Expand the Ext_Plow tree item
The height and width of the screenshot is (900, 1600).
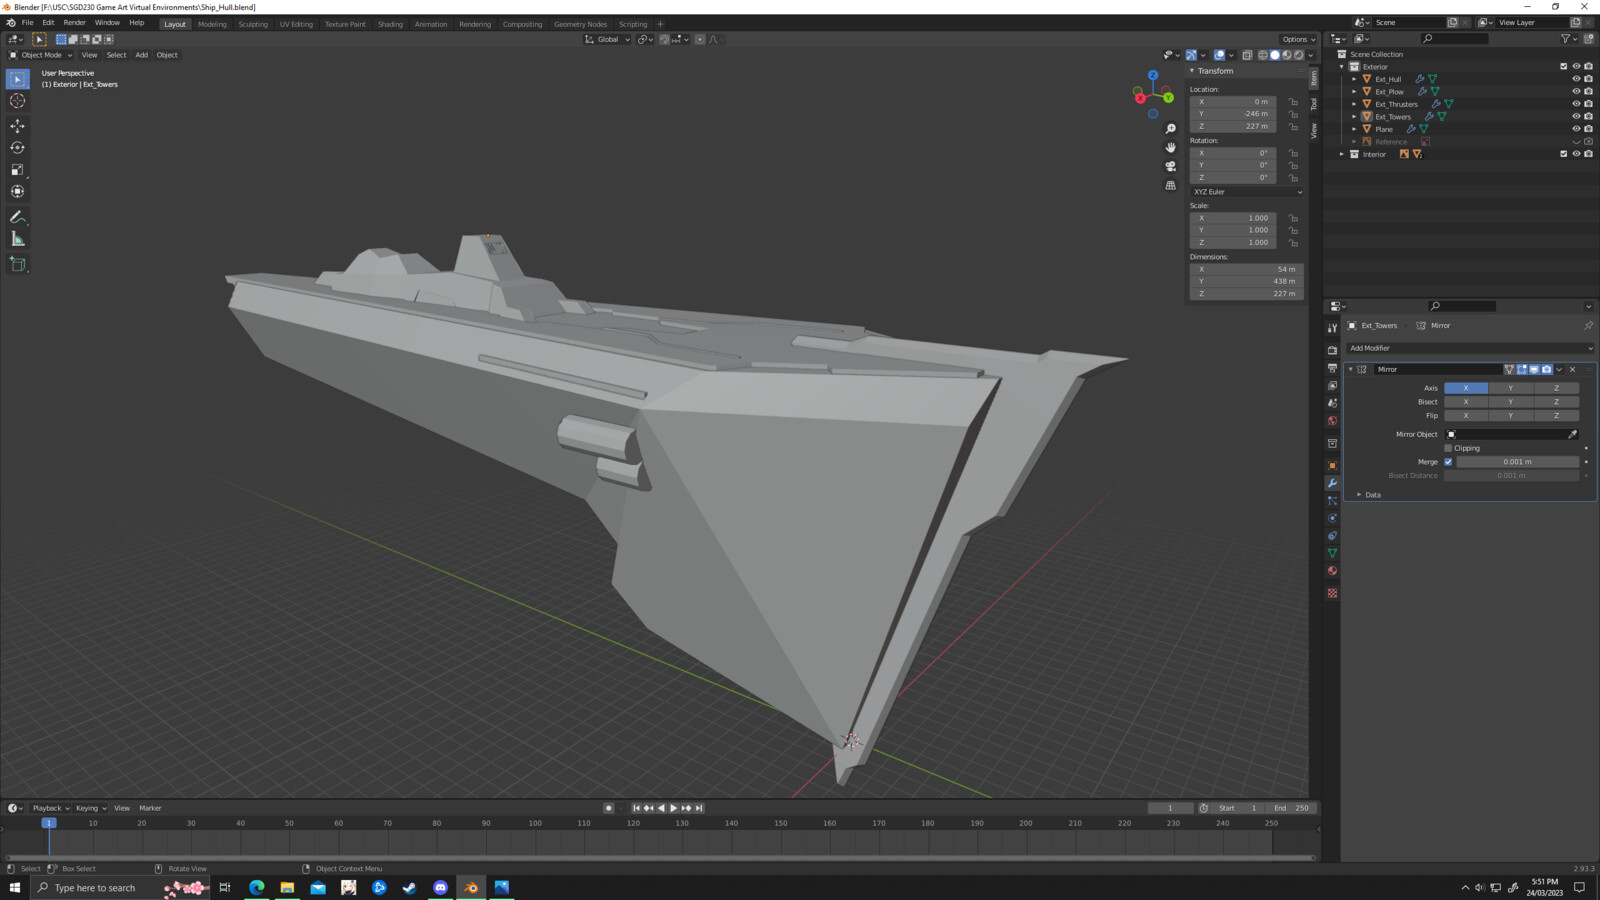pos(1355,92)
